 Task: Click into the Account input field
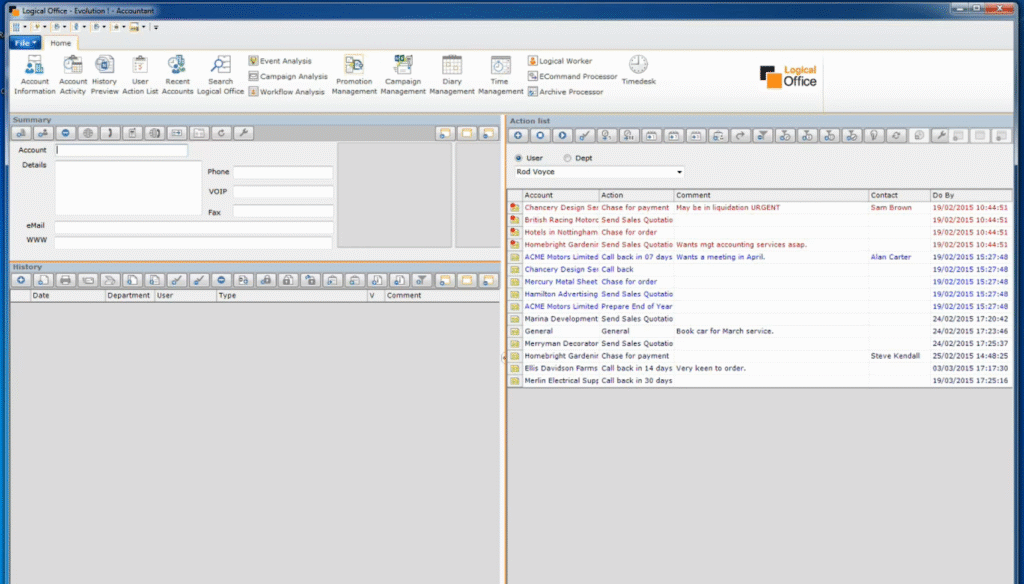(121, 150)
